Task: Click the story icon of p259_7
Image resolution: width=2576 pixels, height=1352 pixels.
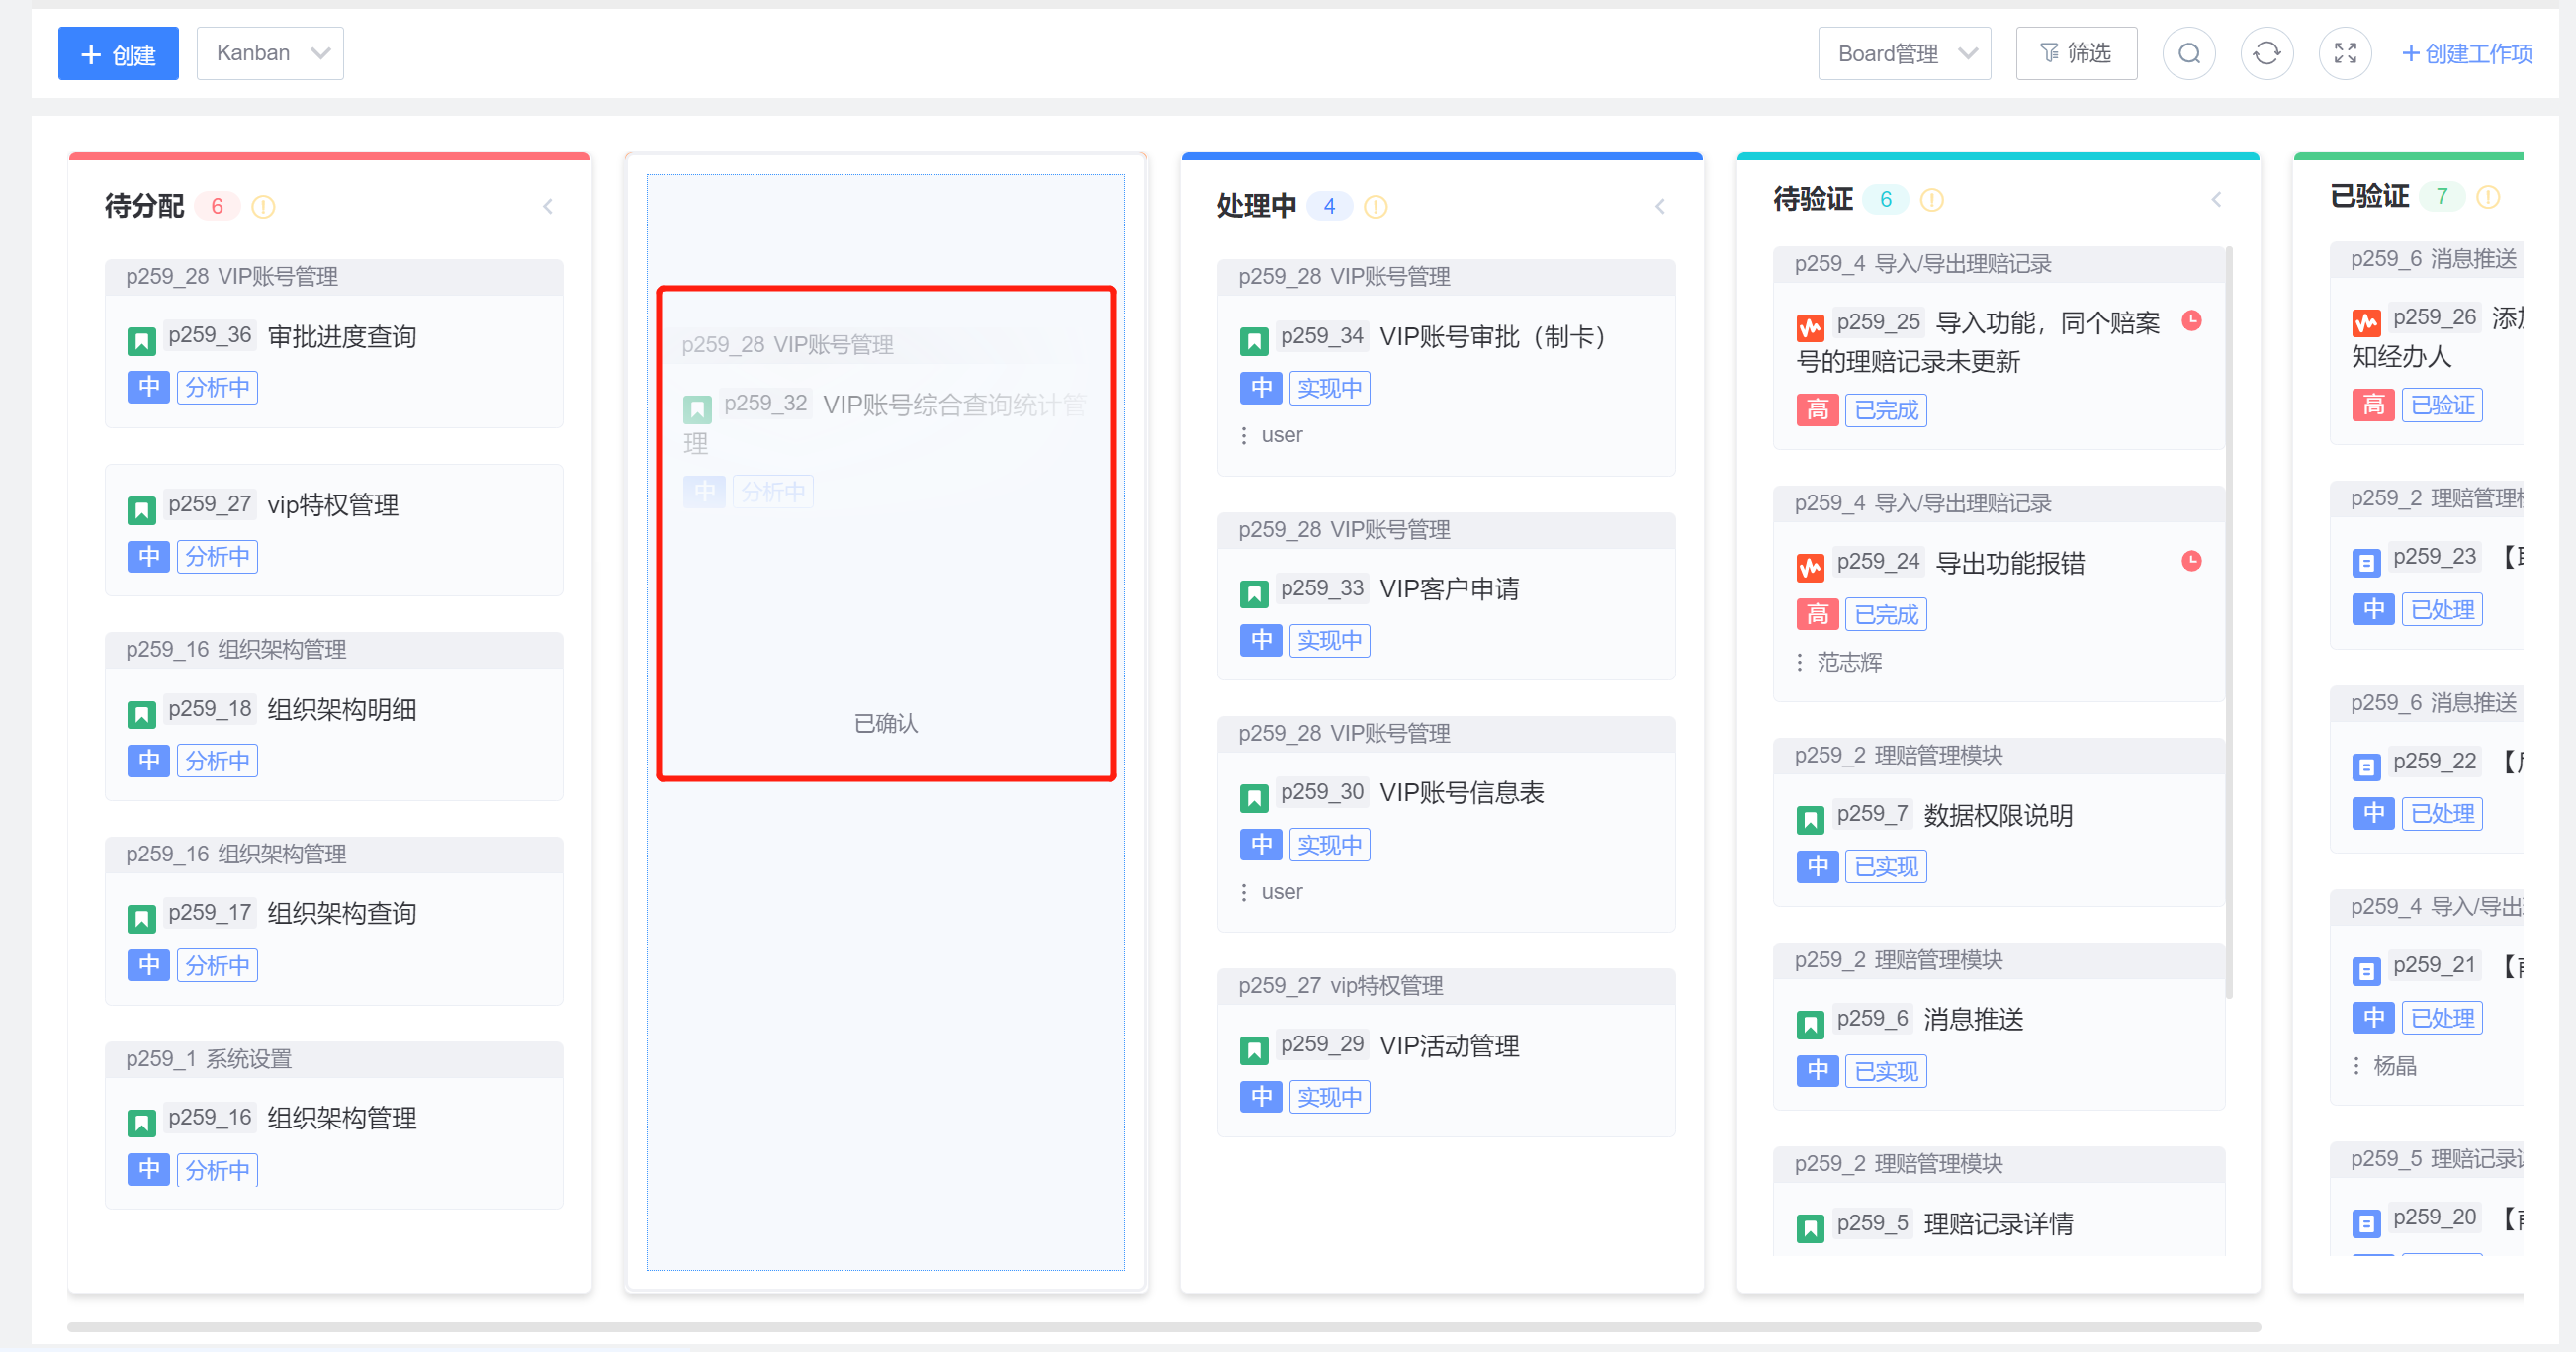Action: (1810, 820)
